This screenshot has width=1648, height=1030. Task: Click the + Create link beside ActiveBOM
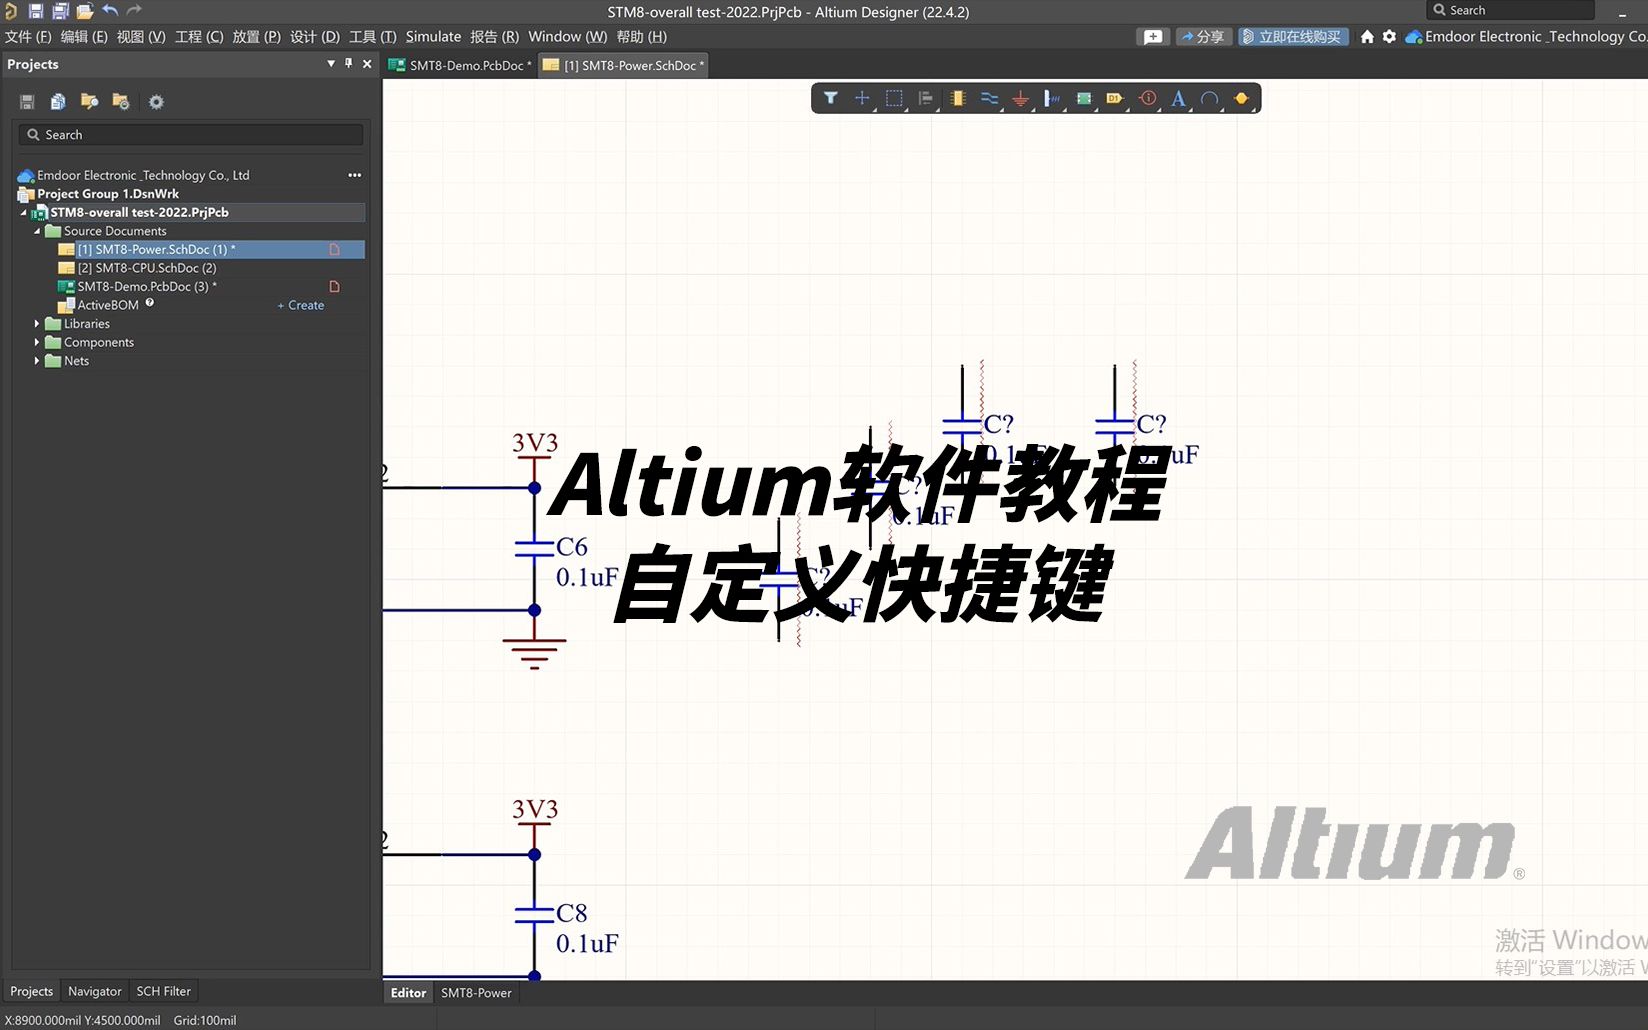(301, 305)
